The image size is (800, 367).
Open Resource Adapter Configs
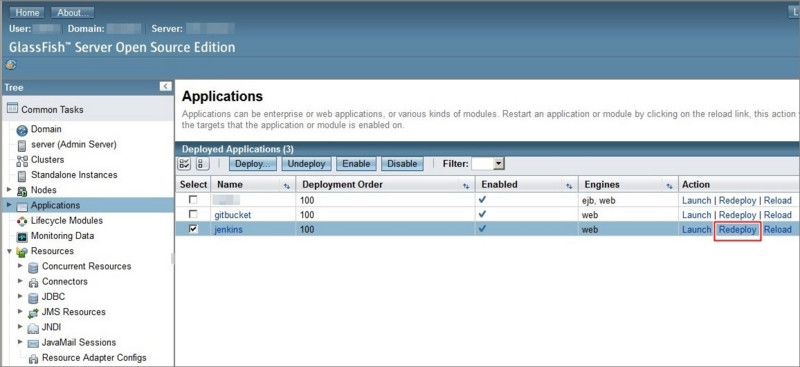click(94, 358)
